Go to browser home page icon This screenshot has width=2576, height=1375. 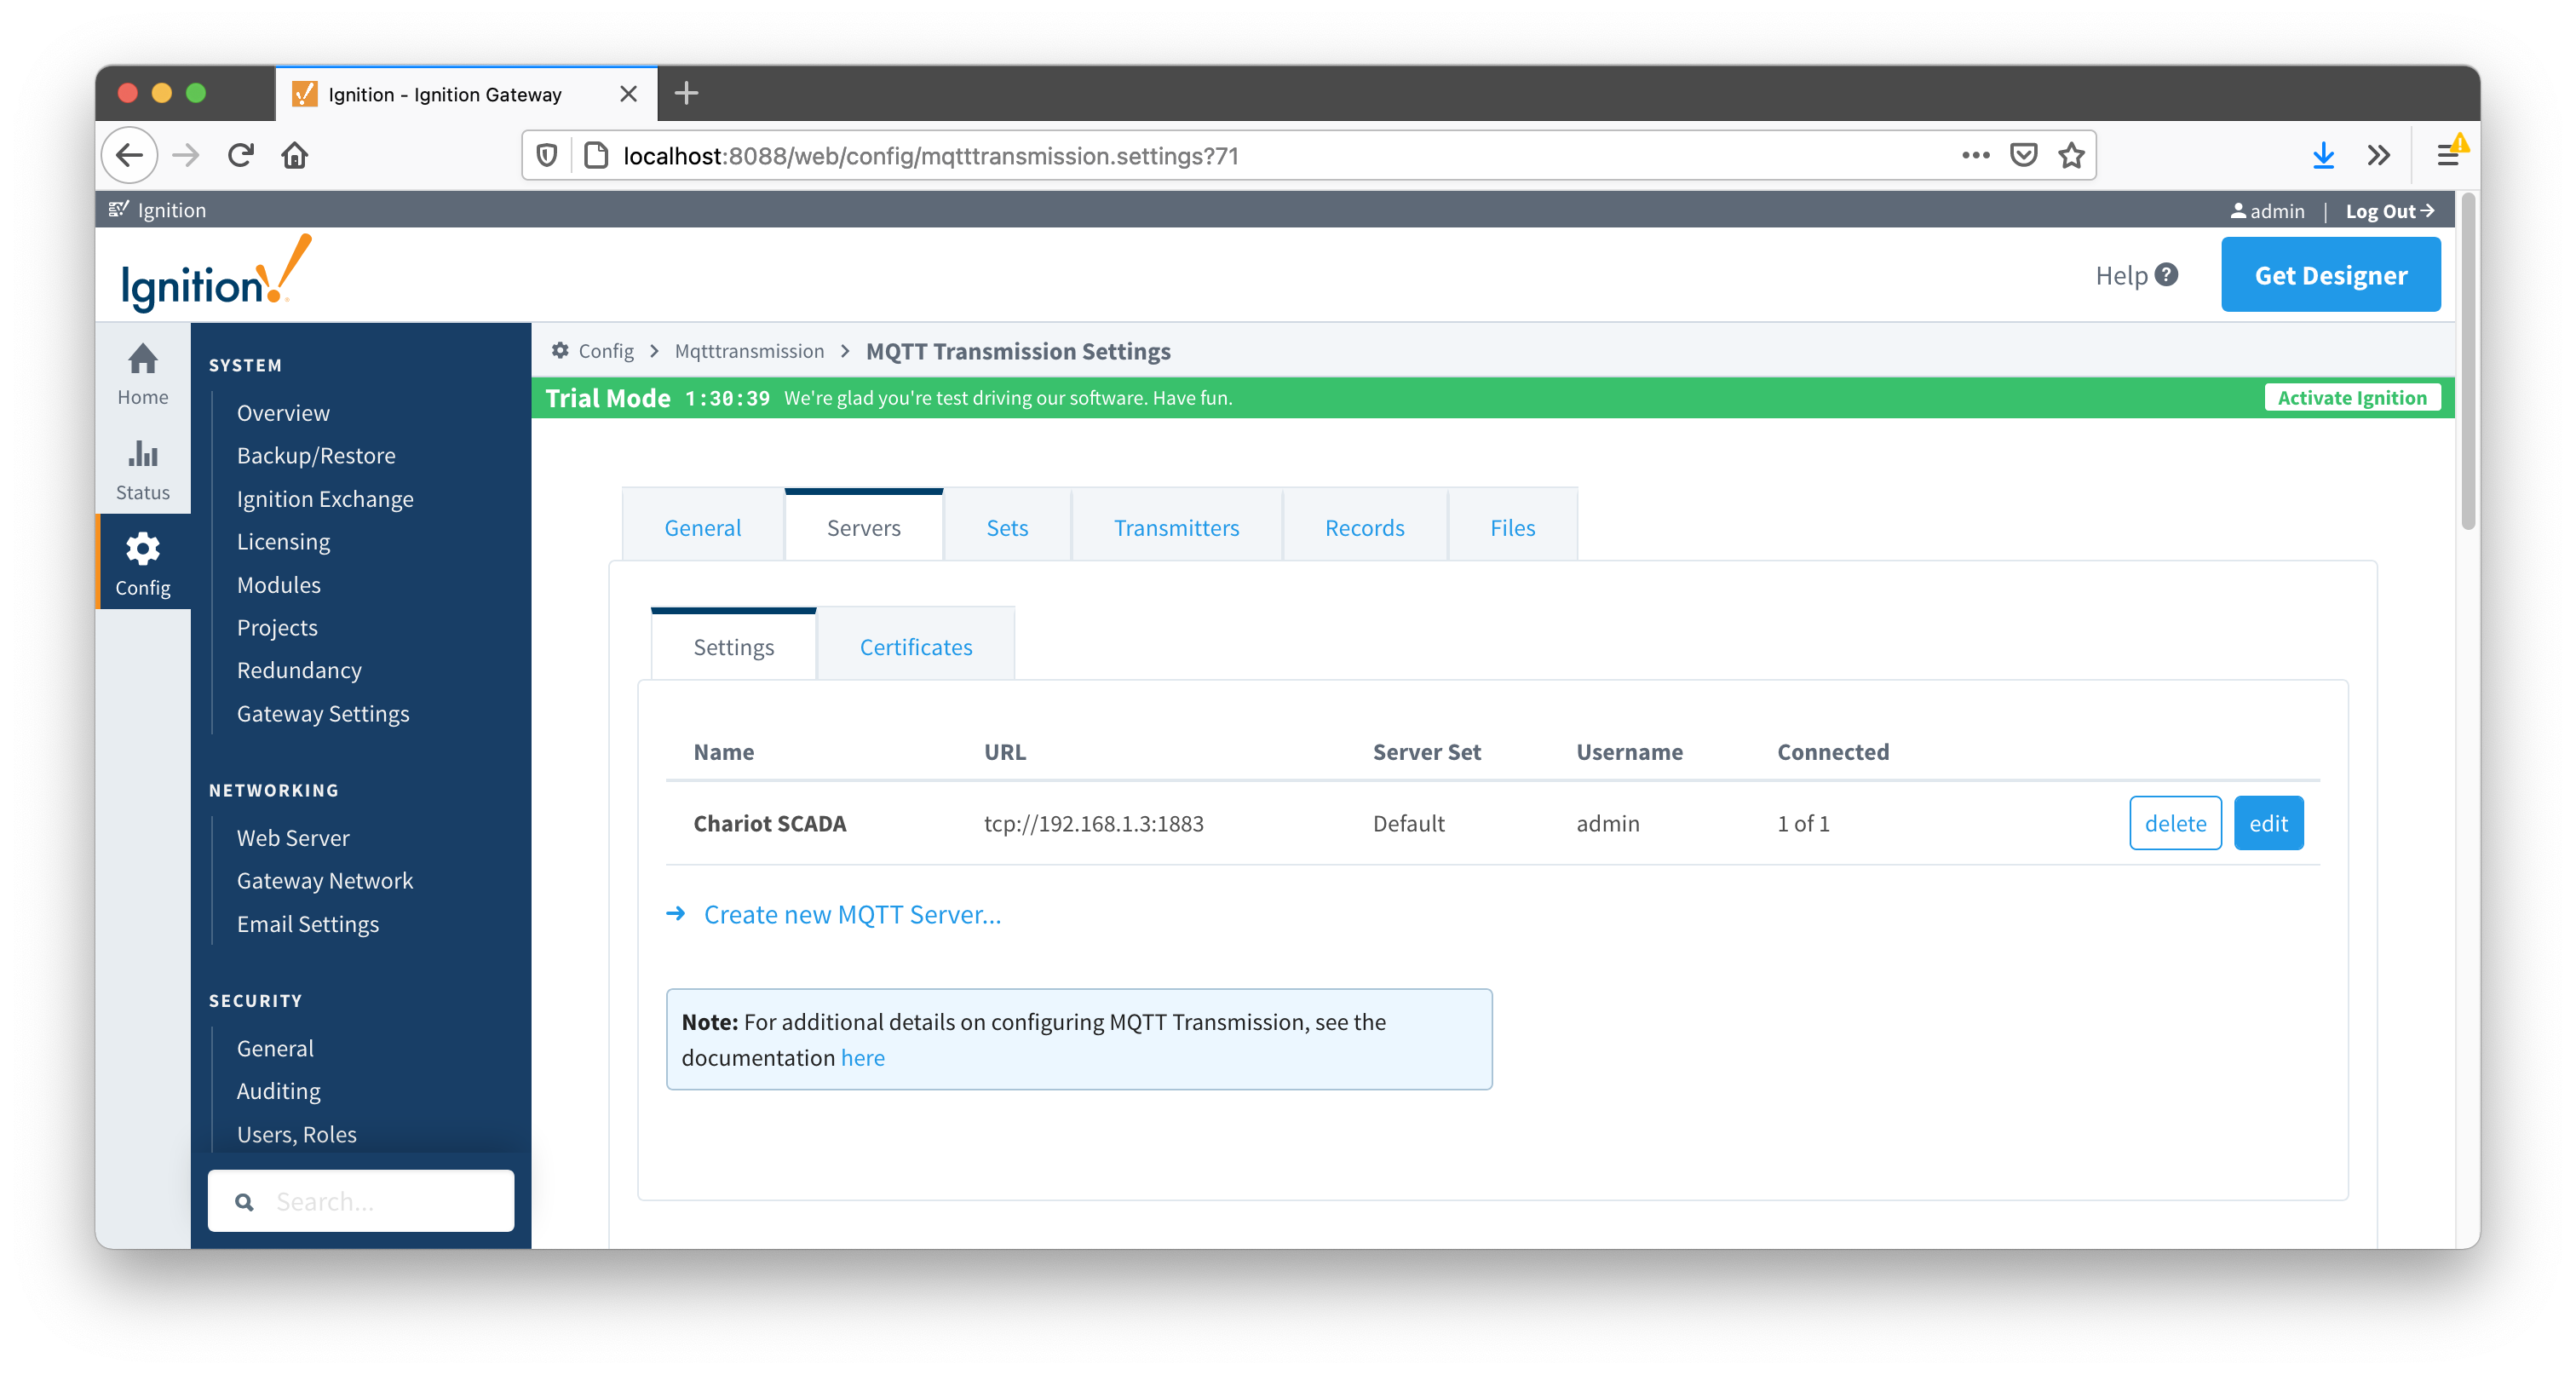pyautogui.click(x=295, y=155)
